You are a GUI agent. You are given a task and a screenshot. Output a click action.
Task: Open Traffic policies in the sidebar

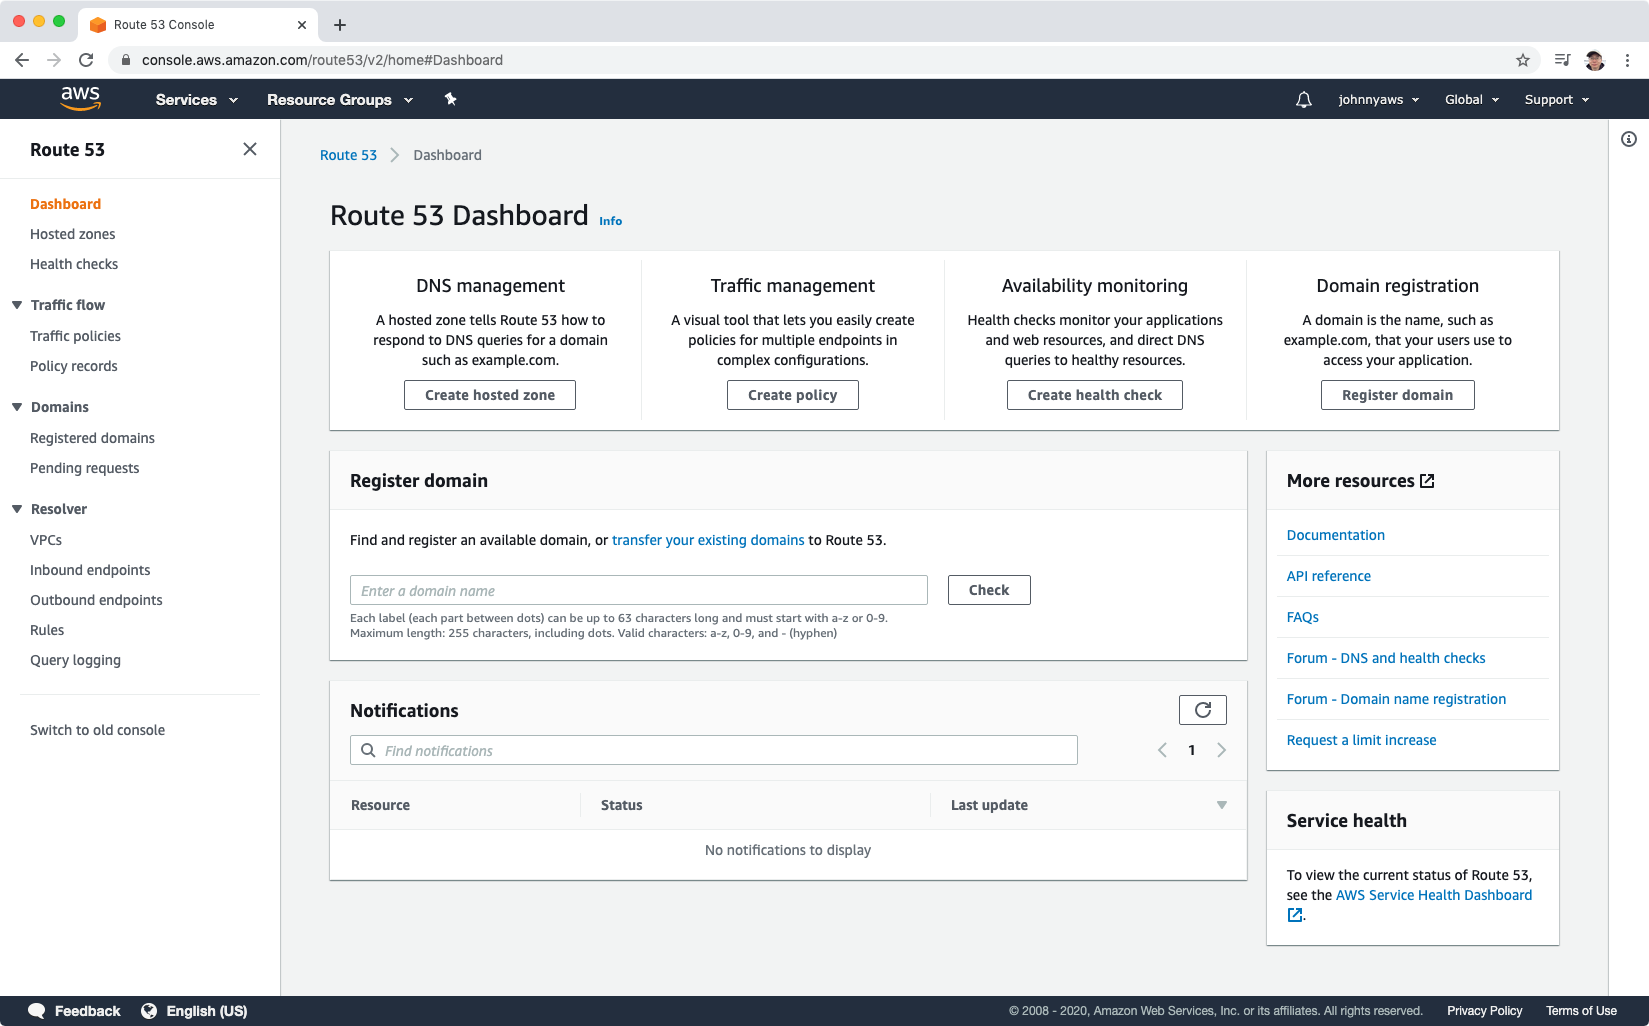pyautogui.click(x=75, y=336)
